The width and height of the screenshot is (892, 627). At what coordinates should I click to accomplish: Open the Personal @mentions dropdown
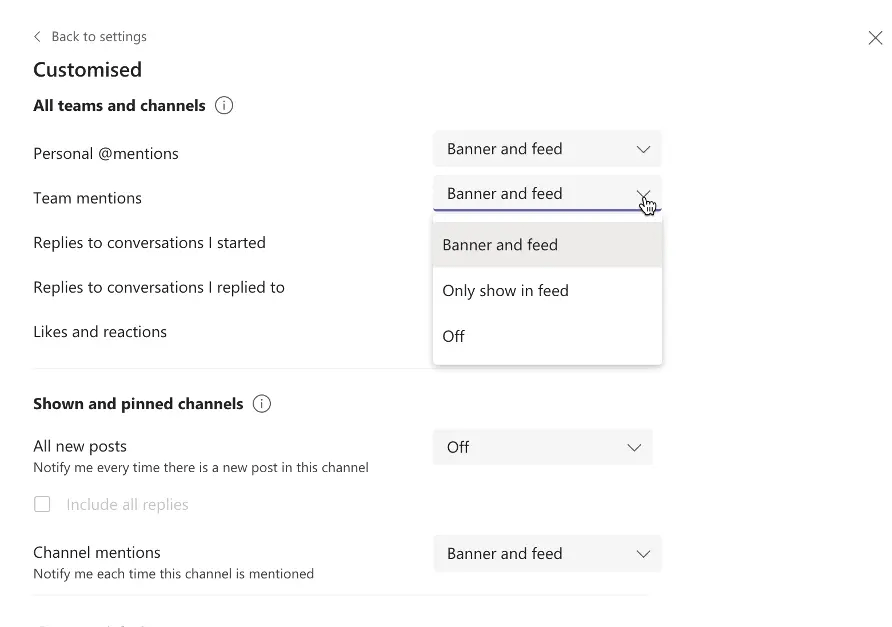pyautogui.click(x=546, y=149)
